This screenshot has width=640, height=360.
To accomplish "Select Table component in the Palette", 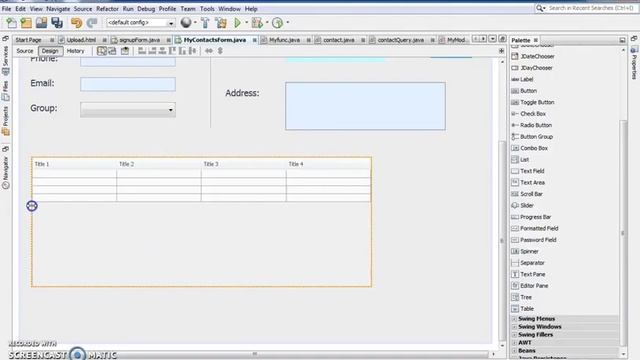I will [x=523, y=309].
